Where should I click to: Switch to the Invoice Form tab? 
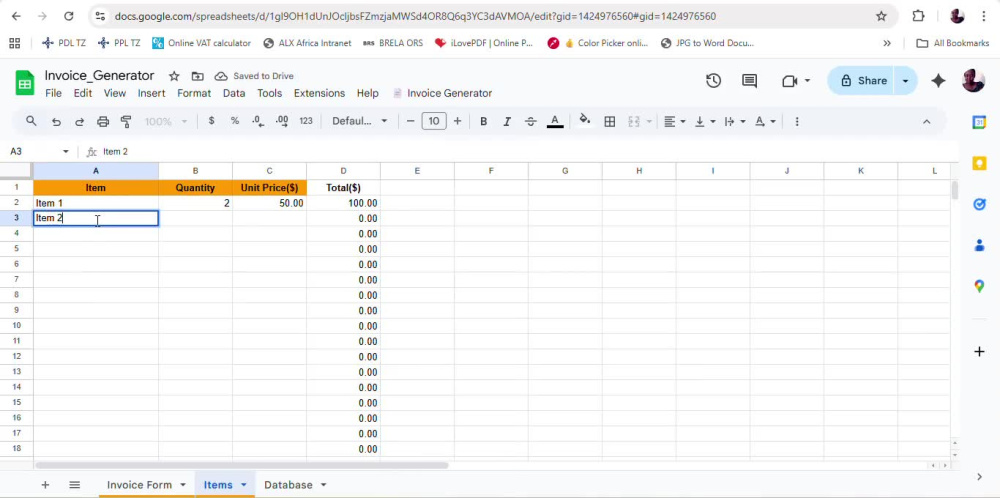tap(139, 485)
